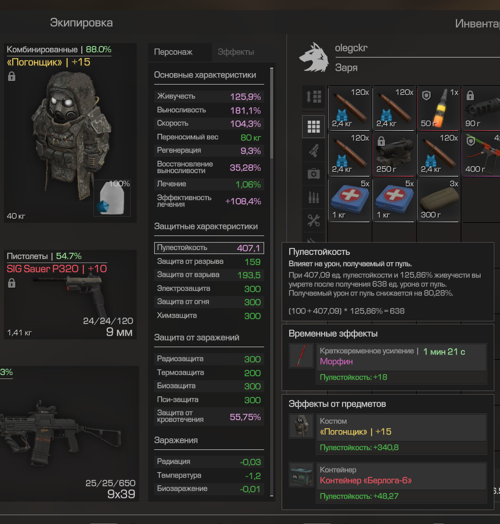The width and height of the screenshot is (500, 524).
Task: Filter inventory by weapons icon
Action: pyautogui.click(x=314, y=151)
